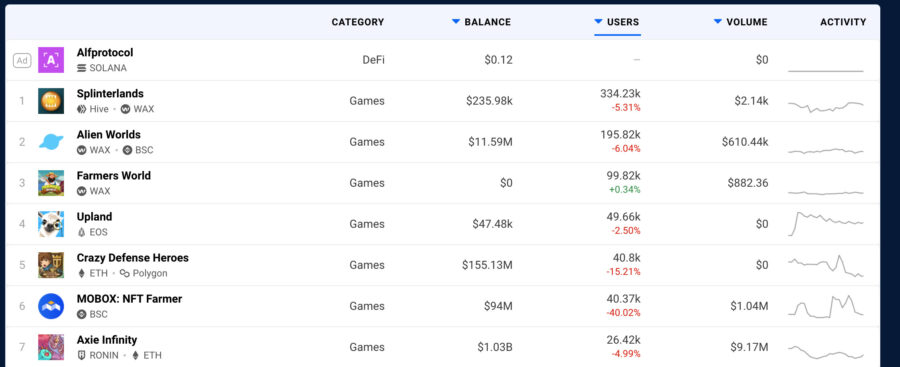The image size is (900, 367).
Task: Sort by Users column arrow
Action: pyautogui.click(x=598, y=22)
